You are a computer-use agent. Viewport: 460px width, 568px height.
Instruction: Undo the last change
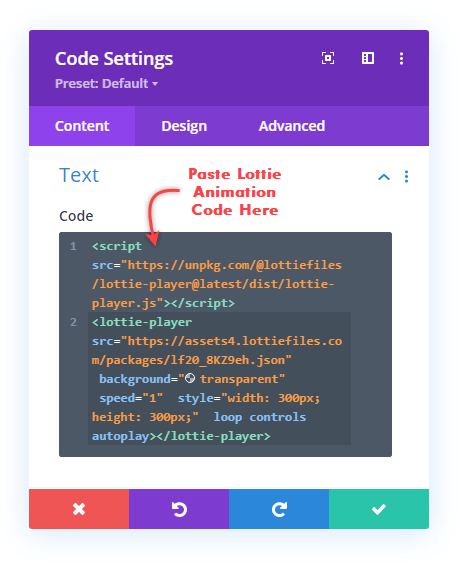179,509
